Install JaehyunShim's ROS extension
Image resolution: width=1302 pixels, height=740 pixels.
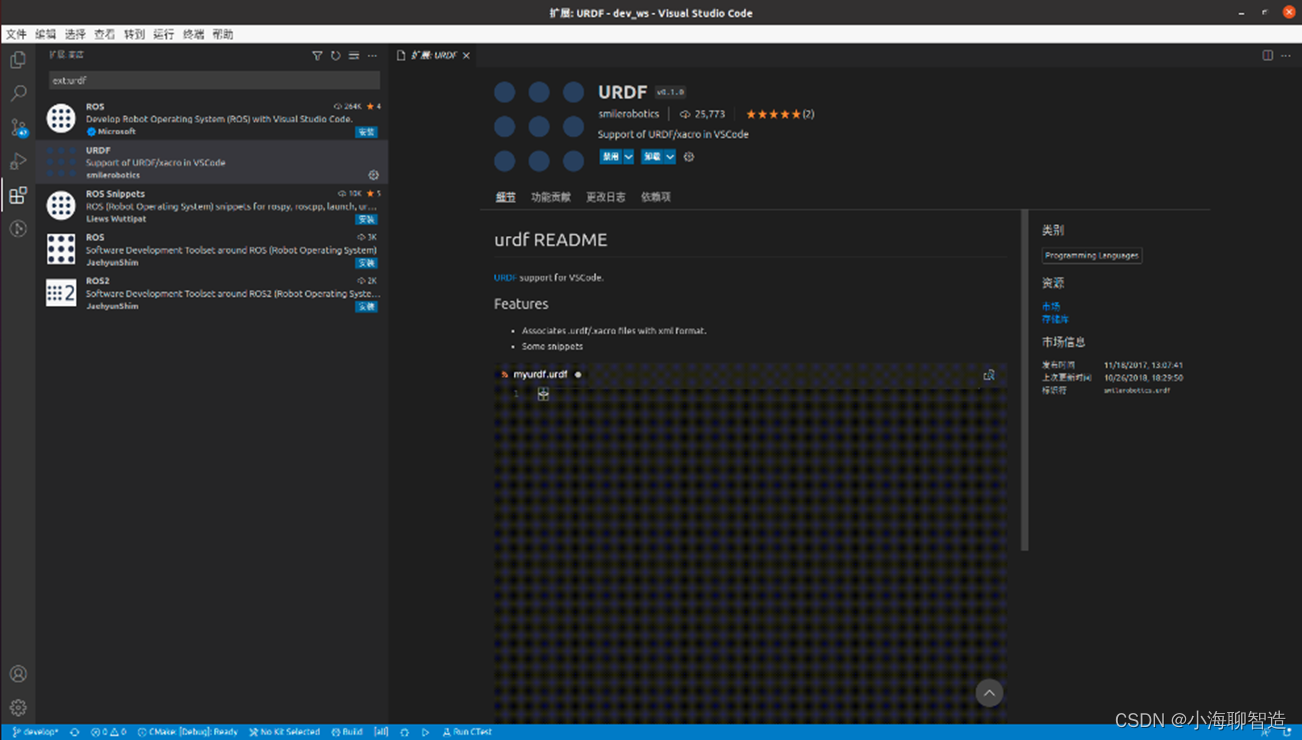[367, 263]
